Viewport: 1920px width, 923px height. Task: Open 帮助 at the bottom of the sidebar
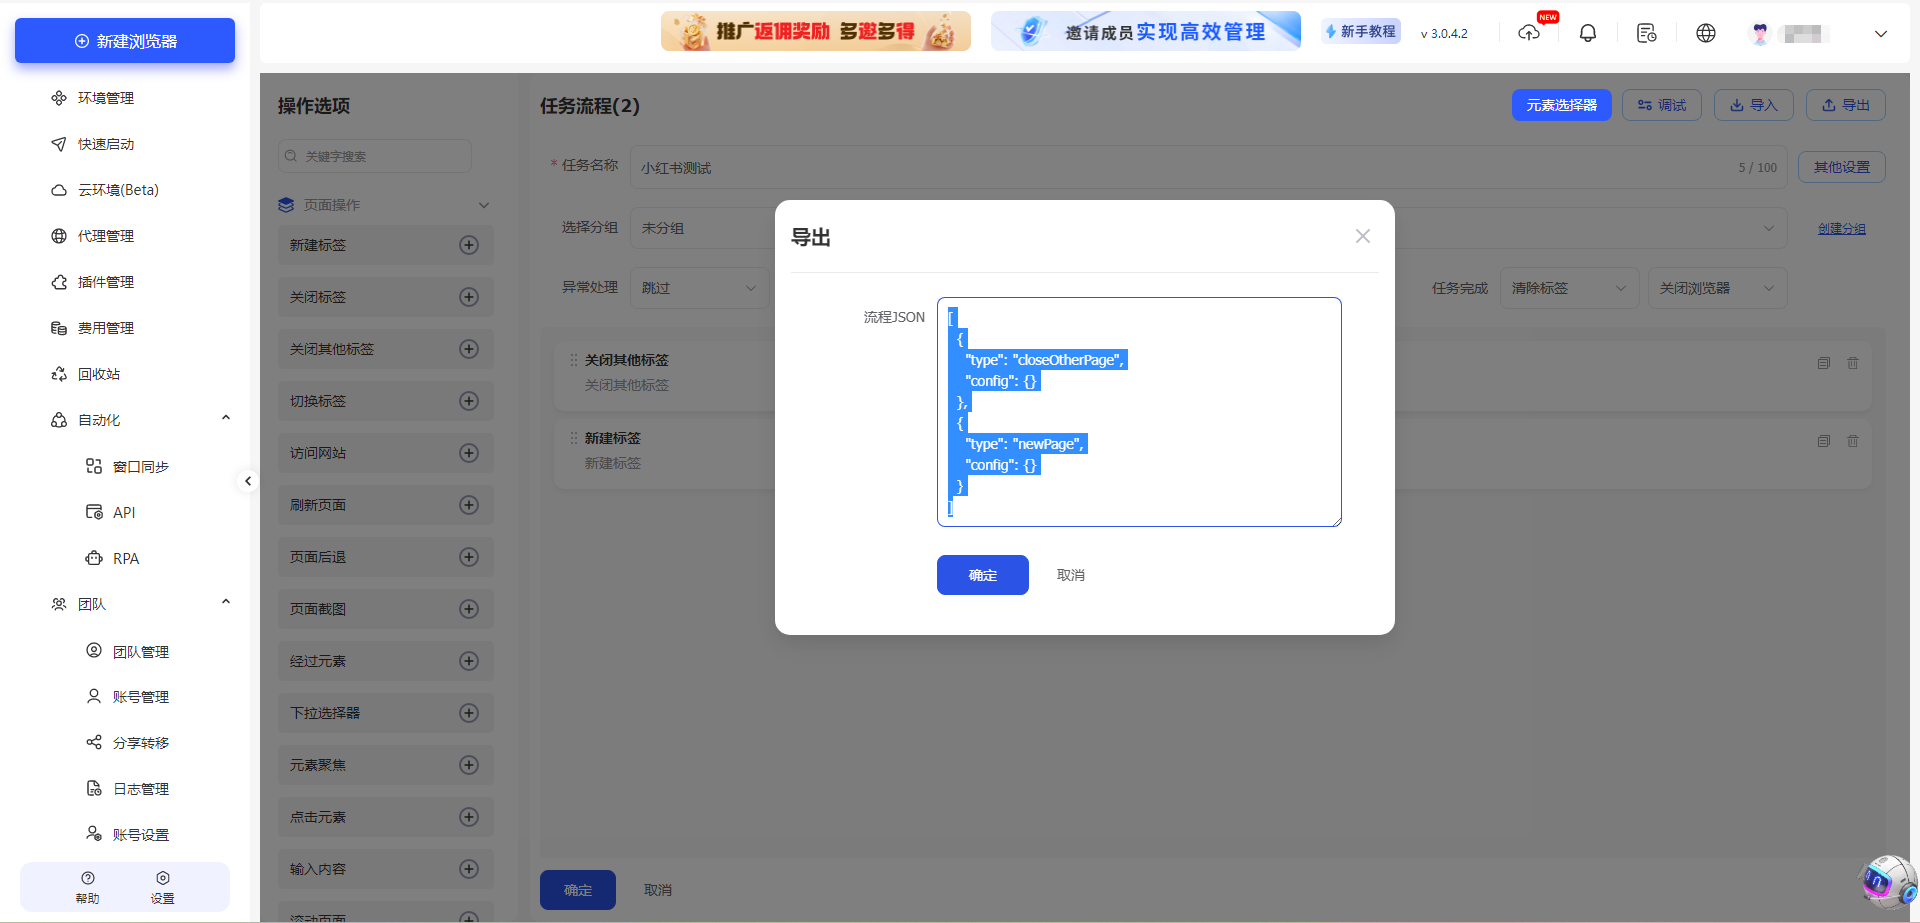(87, 887)
